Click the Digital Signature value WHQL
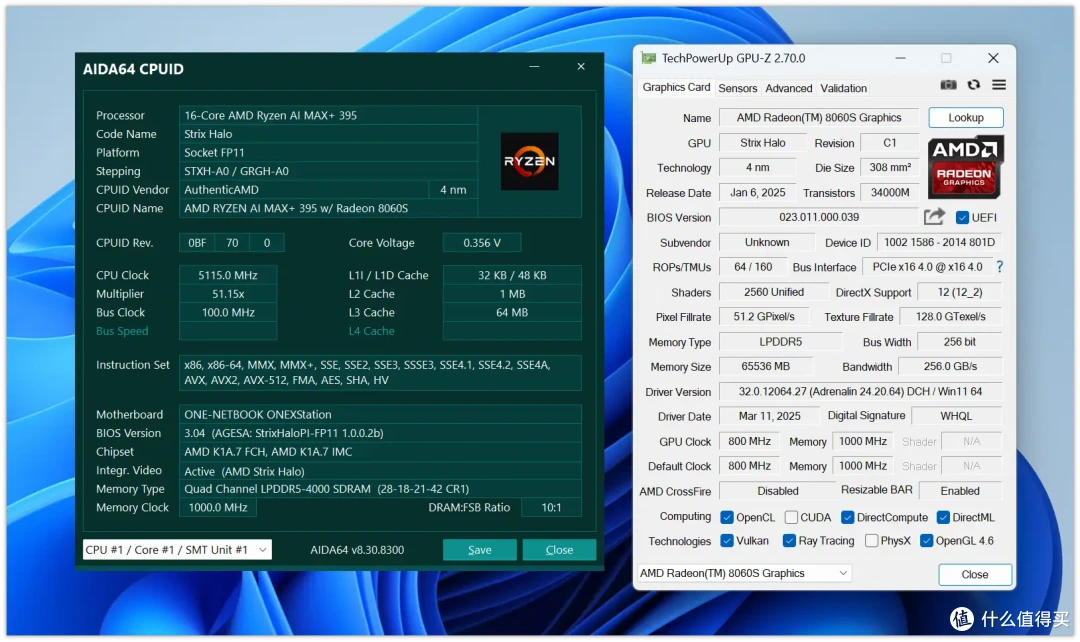 tap(957, 416)
